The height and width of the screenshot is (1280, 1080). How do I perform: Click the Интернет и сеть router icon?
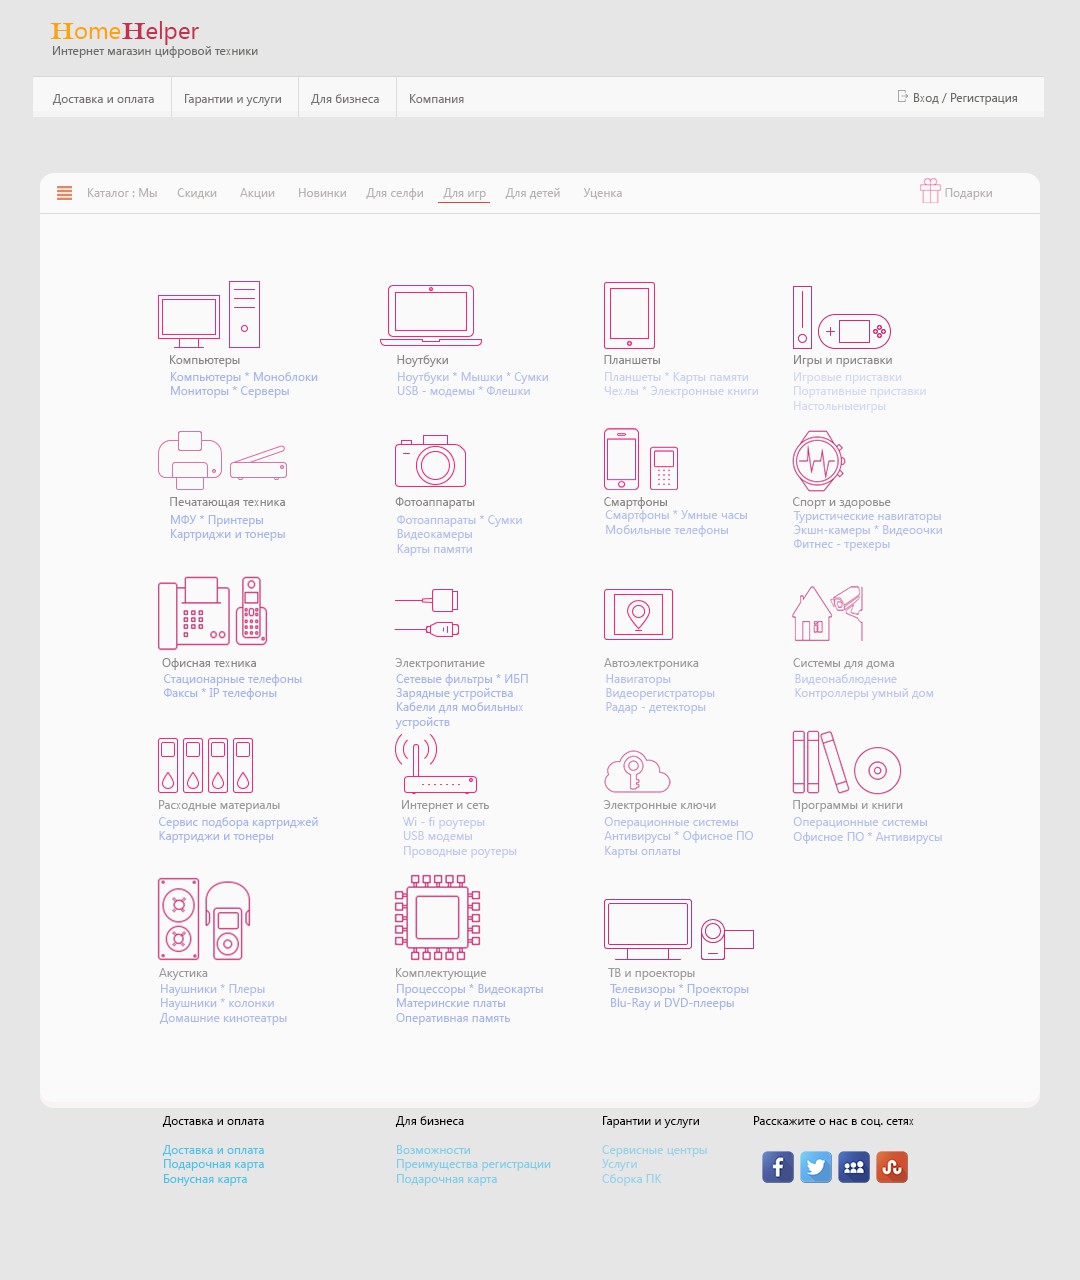pos(435,764)
